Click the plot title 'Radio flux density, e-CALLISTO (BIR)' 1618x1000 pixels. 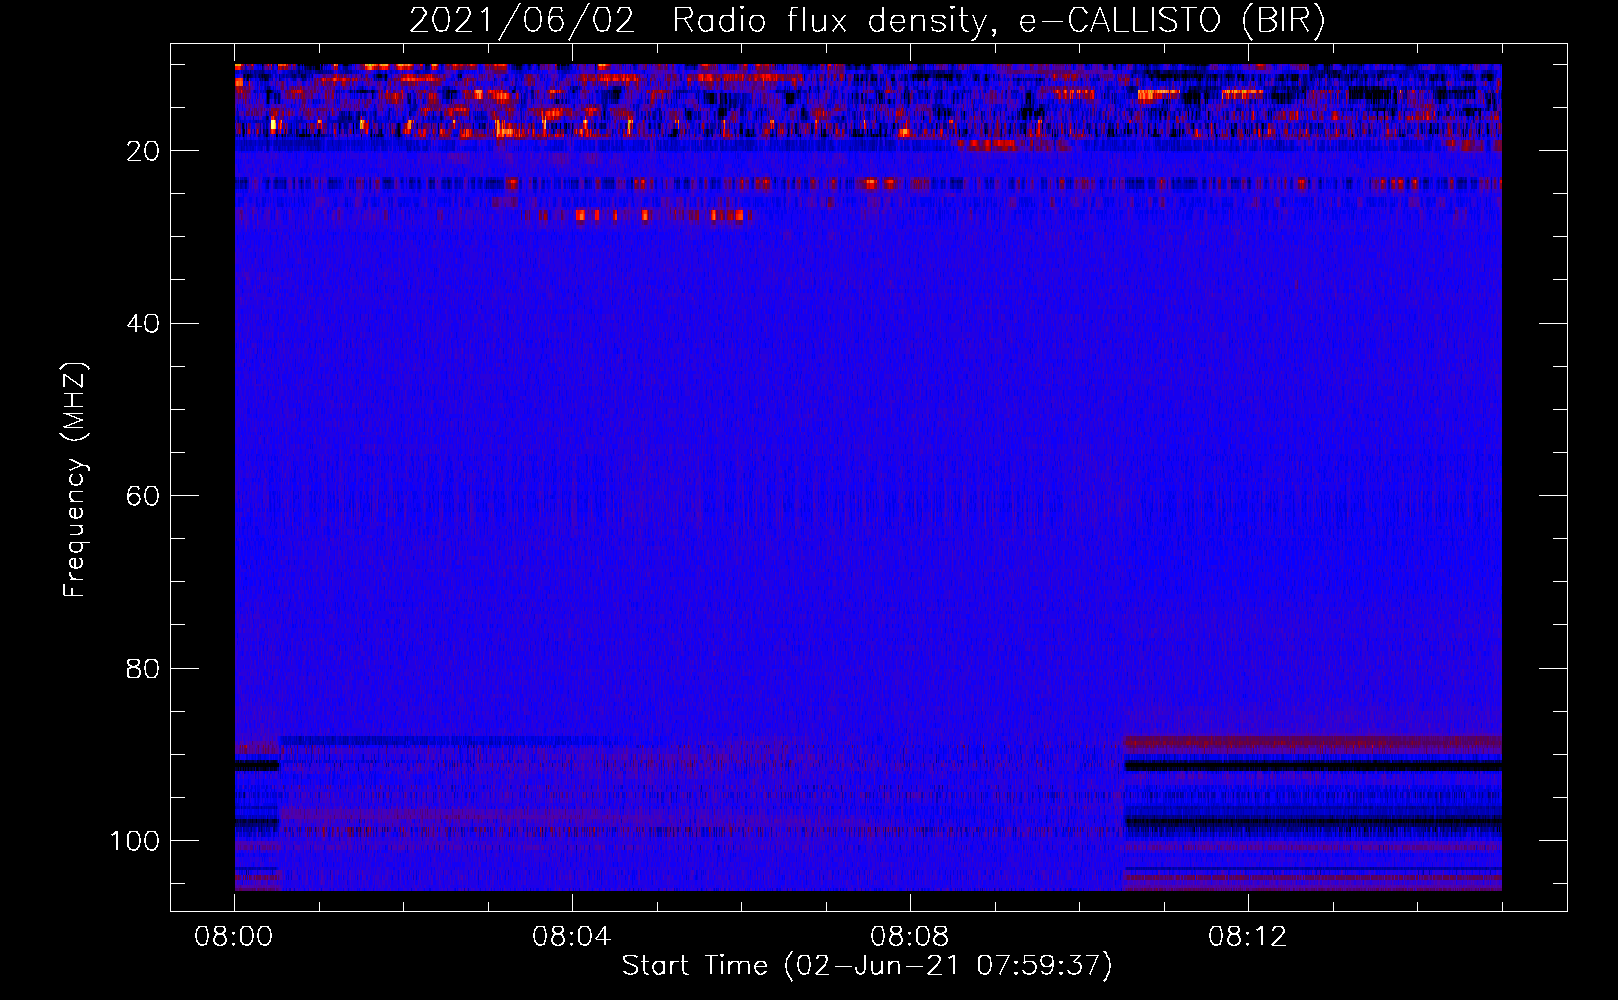[x=999, y=21]
